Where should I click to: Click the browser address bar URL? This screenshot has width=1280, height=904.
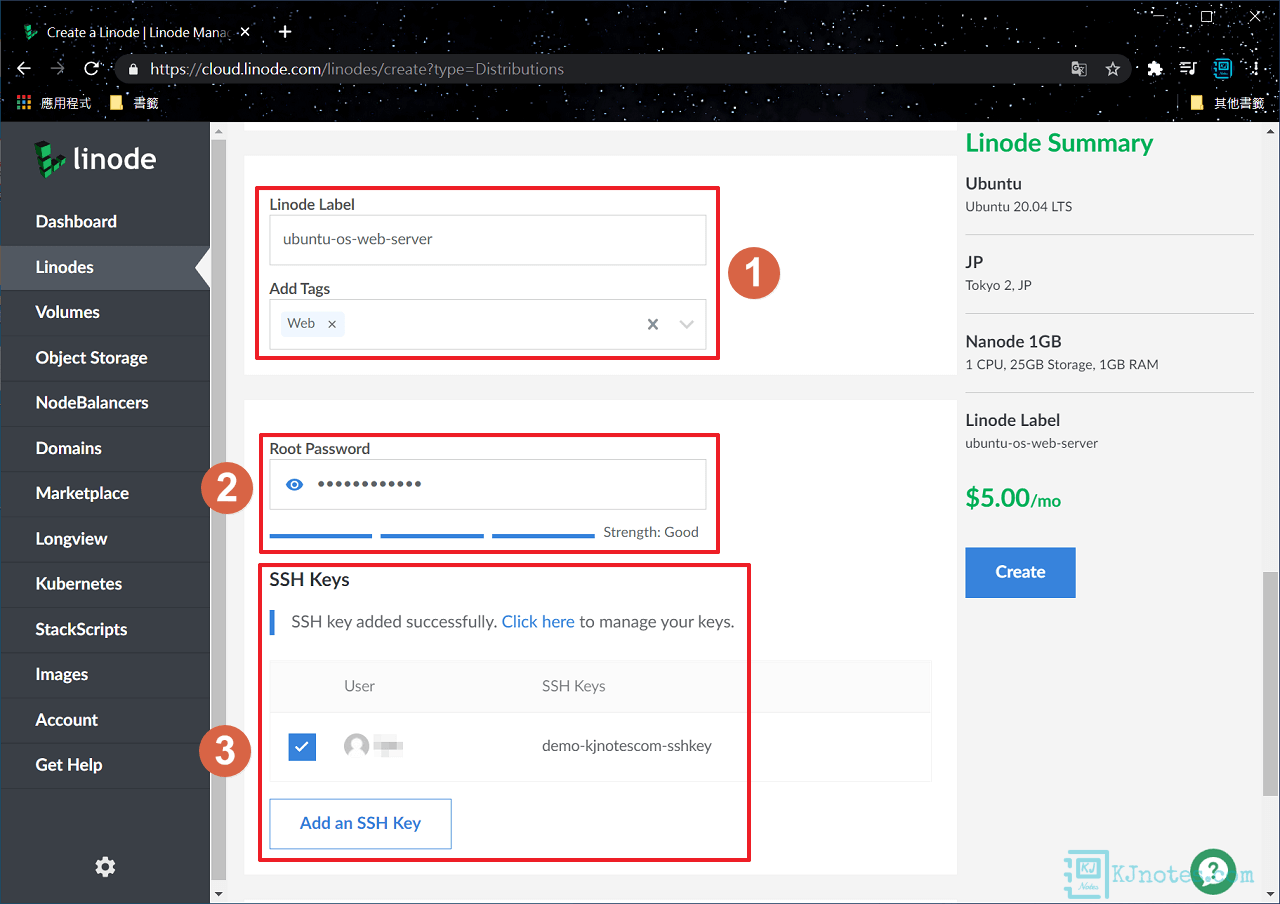pyautogui.click(x=357, y=69)
